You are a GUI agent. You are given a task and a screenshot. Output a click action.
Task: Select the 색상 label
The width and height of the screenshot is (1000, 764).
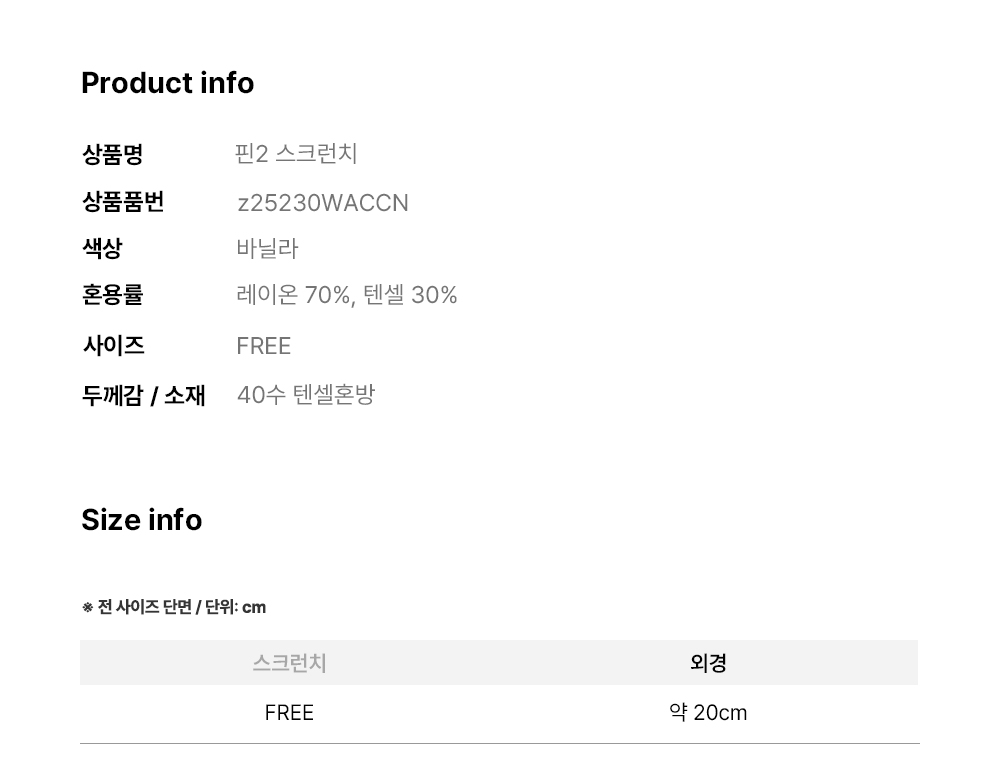102,248
